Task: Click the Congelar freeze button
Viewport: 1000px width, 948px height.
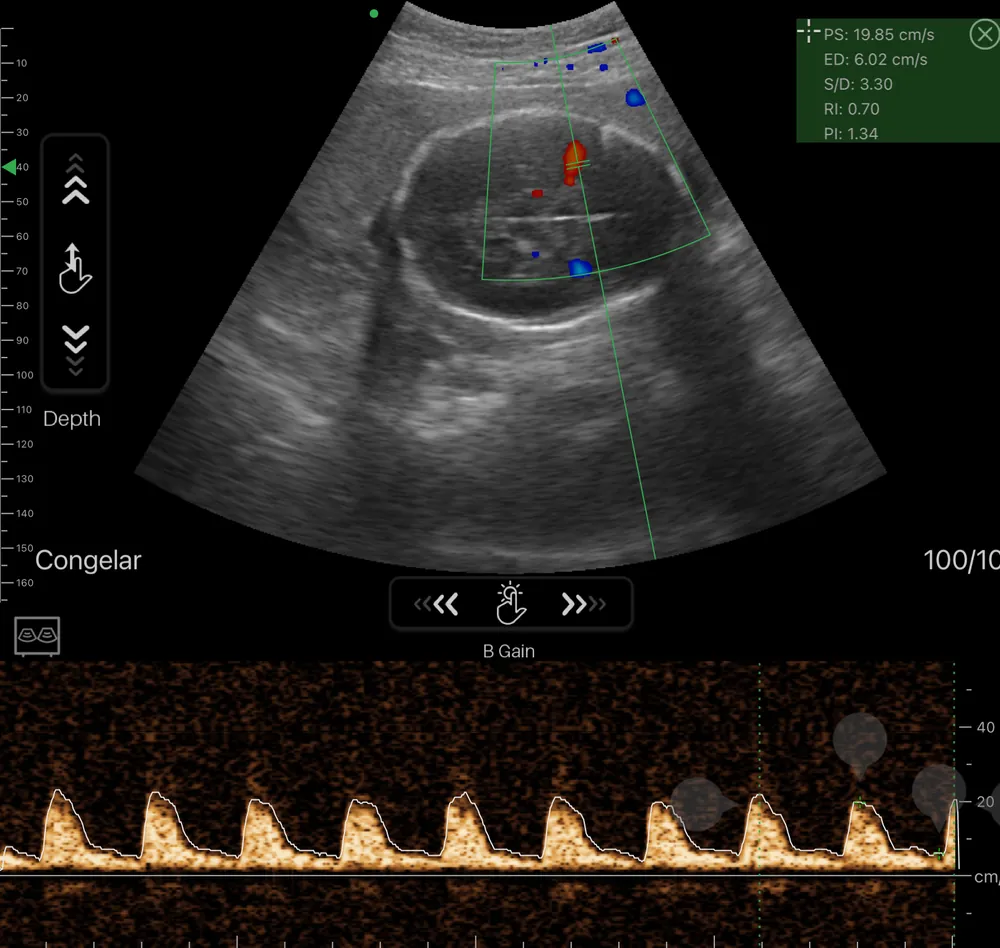Action: (x=88, y=560)
